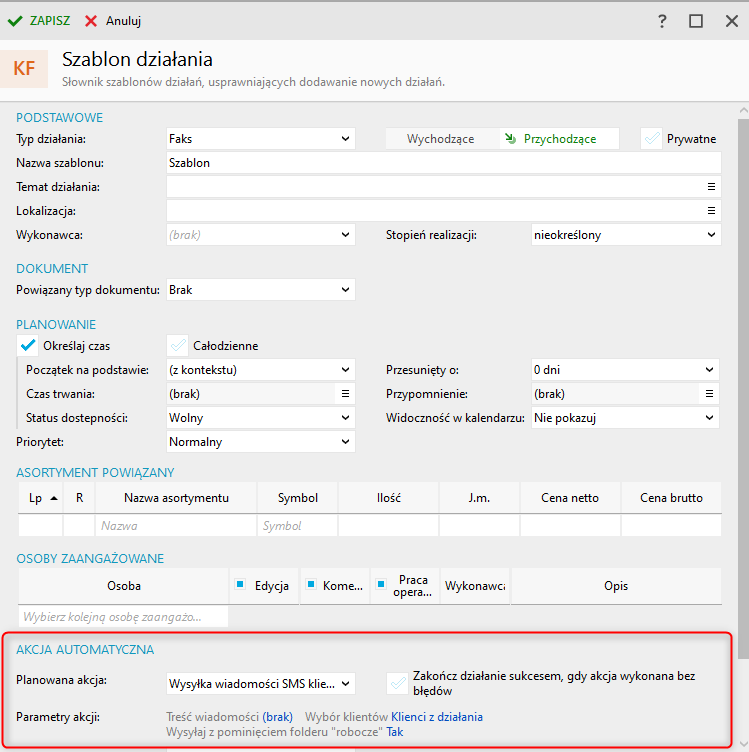Viewport: 749px width, 752px height.
Task: Click the green ZAPISZ save checkmark
Action: point(15,20)
